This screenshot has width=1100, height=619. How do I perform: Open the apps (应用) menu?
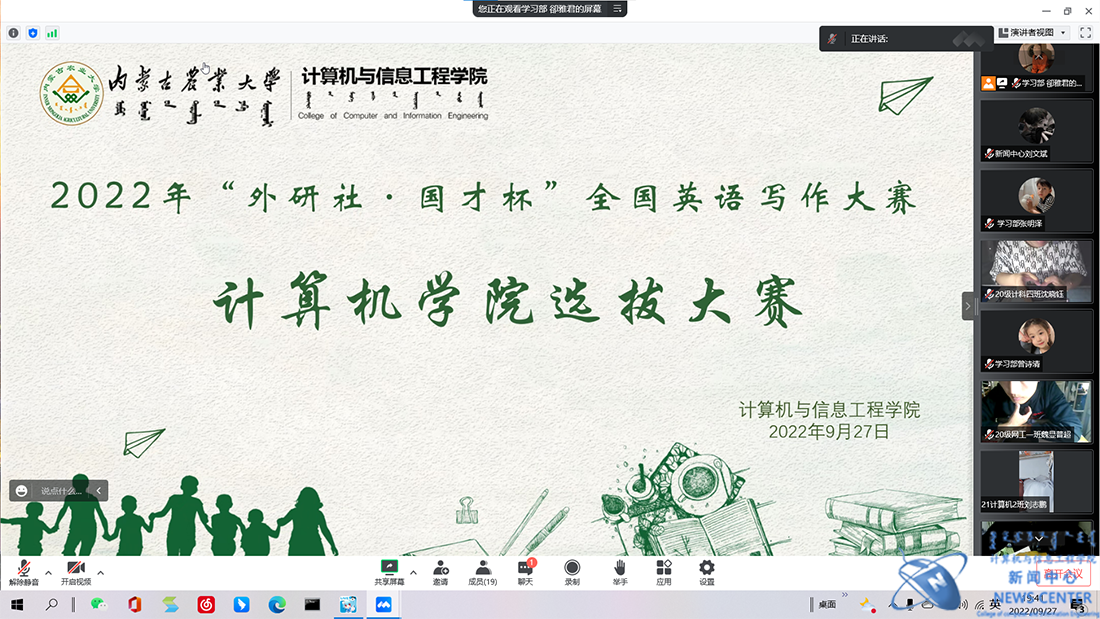[664, 572]
